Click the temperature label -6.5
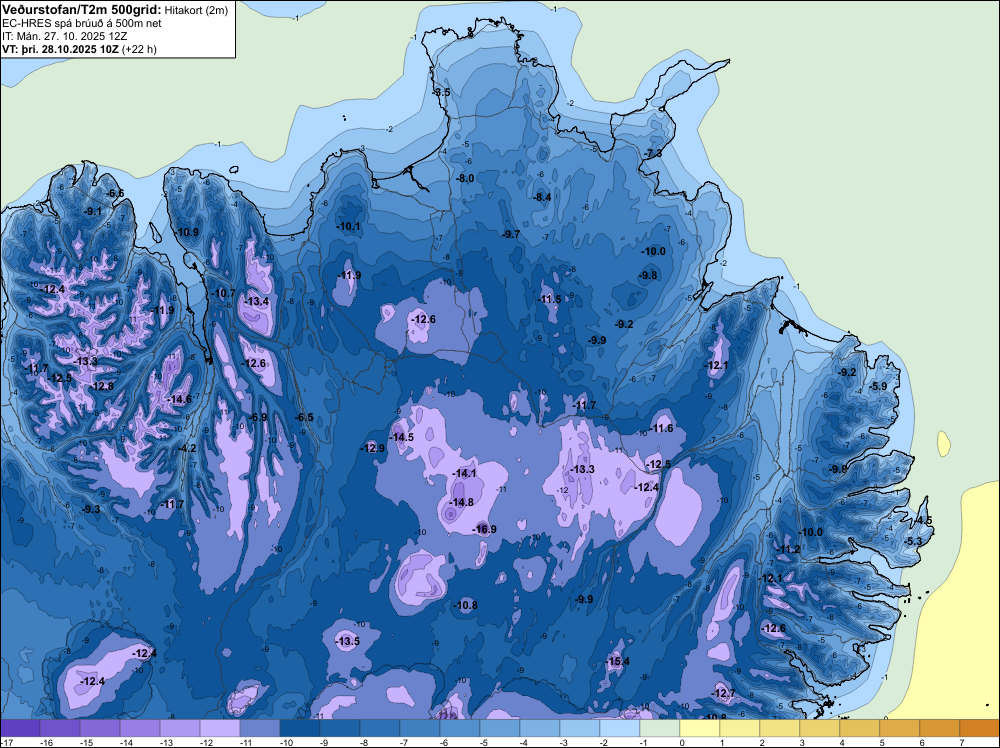This screenshot has height=748, width=1000. pos(304,418)
